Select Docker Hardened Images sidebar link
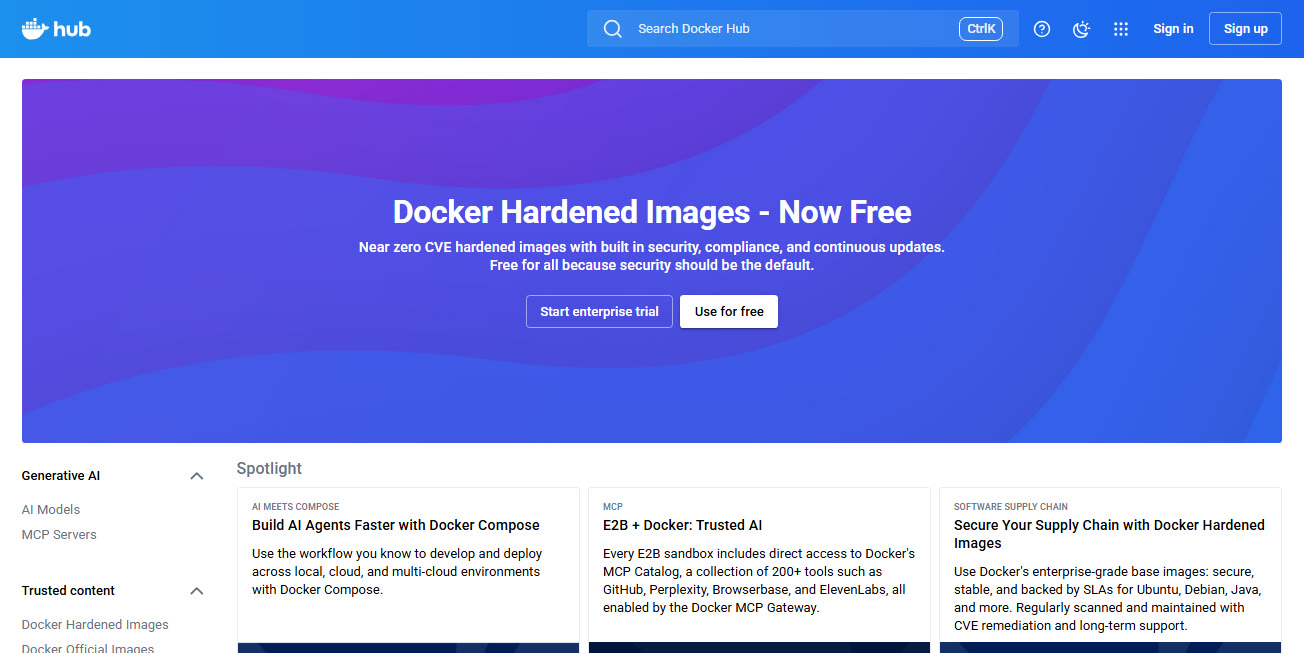 pyautogui.click(x=95, y=625)
